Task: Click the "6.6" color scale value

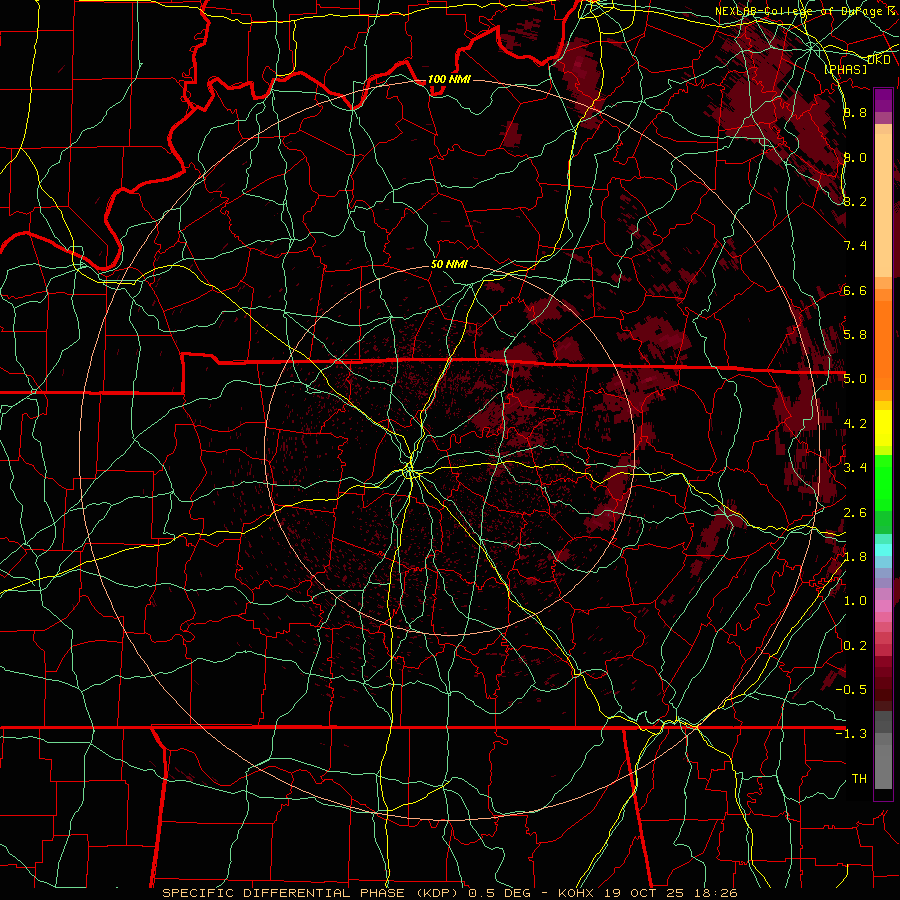Action: (855, 290)
